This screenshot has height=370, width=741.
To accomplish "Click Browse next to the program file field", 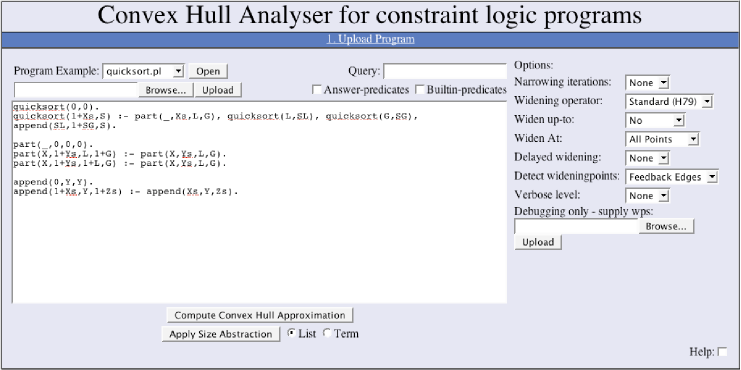I will click(x=165, y=90).
